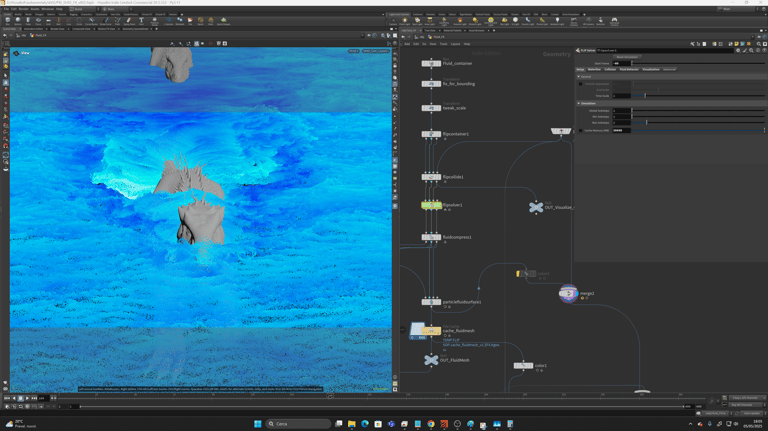Open the network editor Layout menu
The height and width of the screenshot is (431, 768).
(x=456, y=44)
